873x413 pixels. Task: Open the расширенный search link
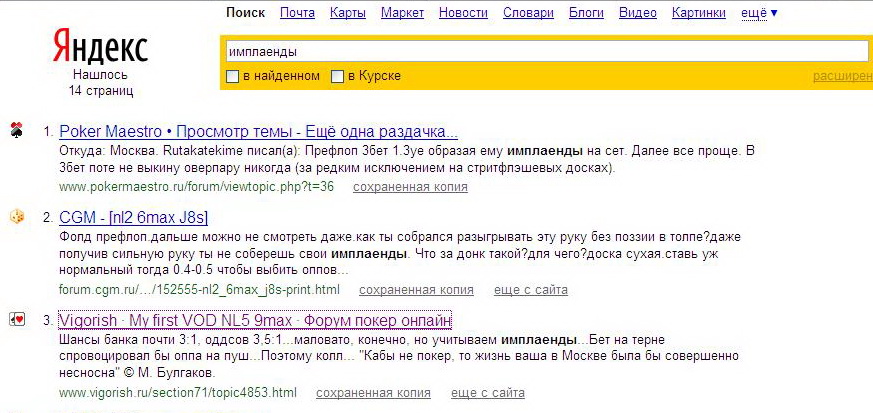click(x=843, y=76)
